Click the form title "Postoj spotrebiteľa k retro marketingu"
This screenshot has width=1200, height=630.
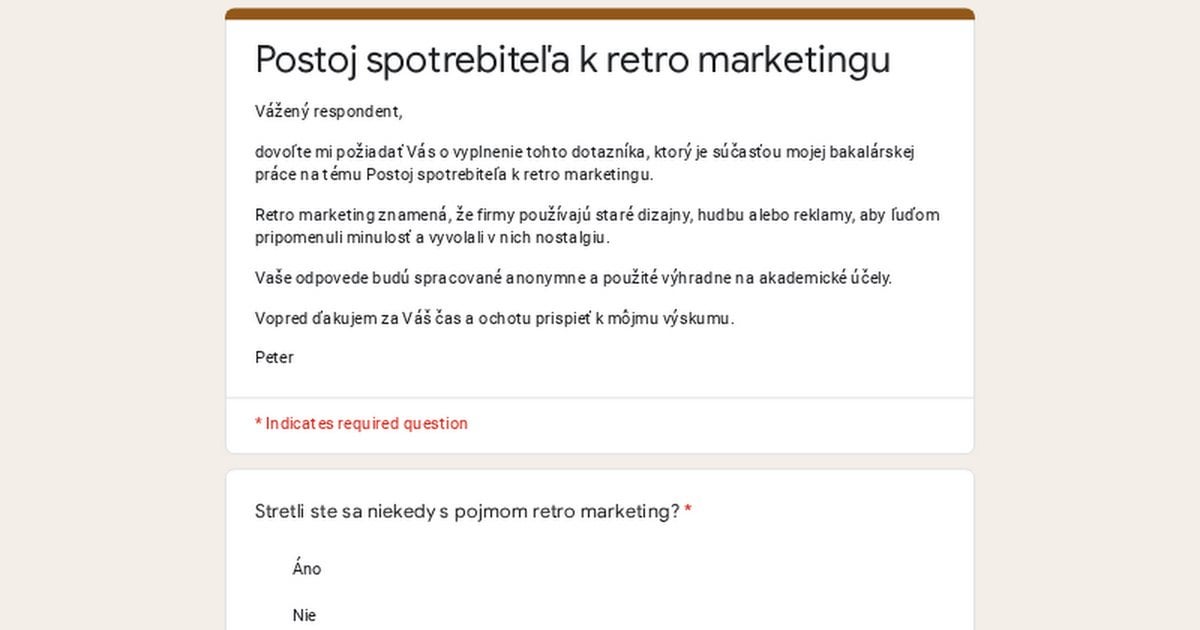tap(573, 59)
